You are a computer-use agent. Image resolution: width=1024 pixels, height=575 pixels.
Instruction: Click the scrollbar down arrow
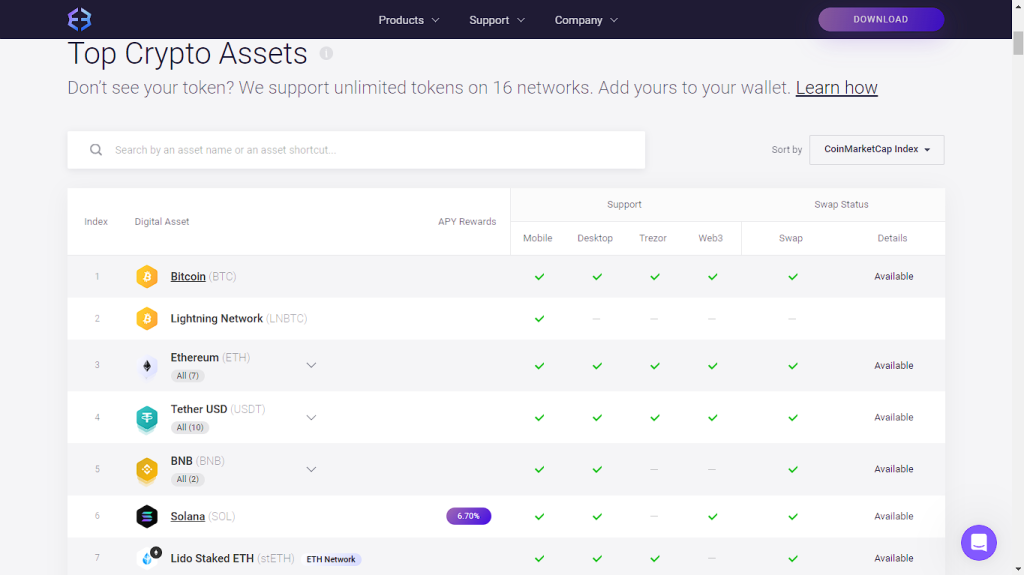1018,570
